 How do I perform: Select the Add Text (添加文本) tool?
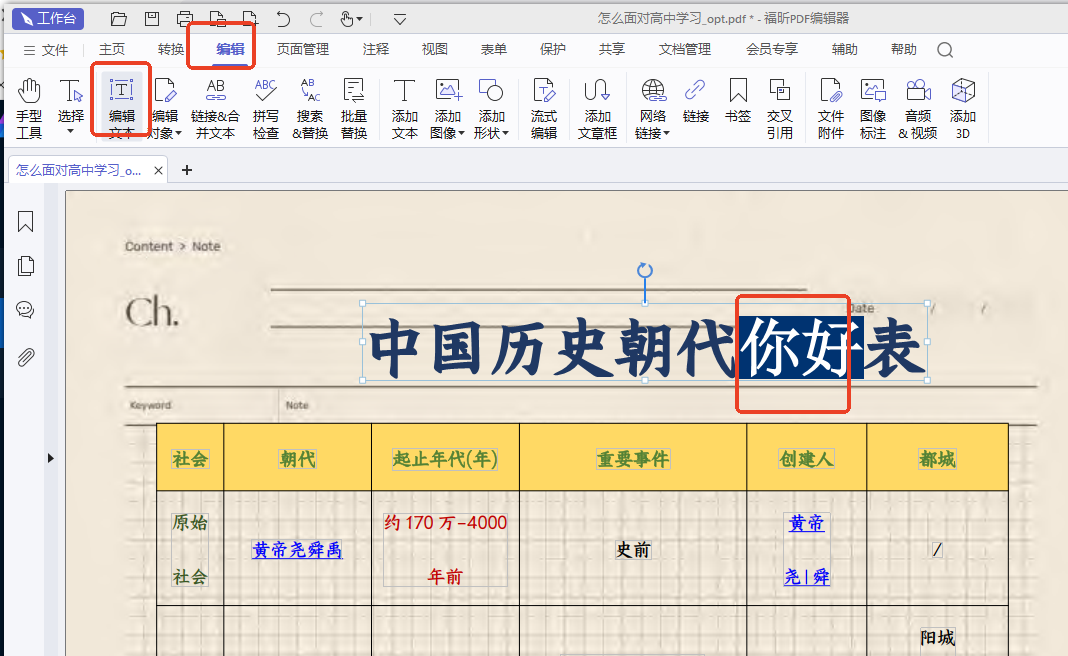[x=404, y=108]
